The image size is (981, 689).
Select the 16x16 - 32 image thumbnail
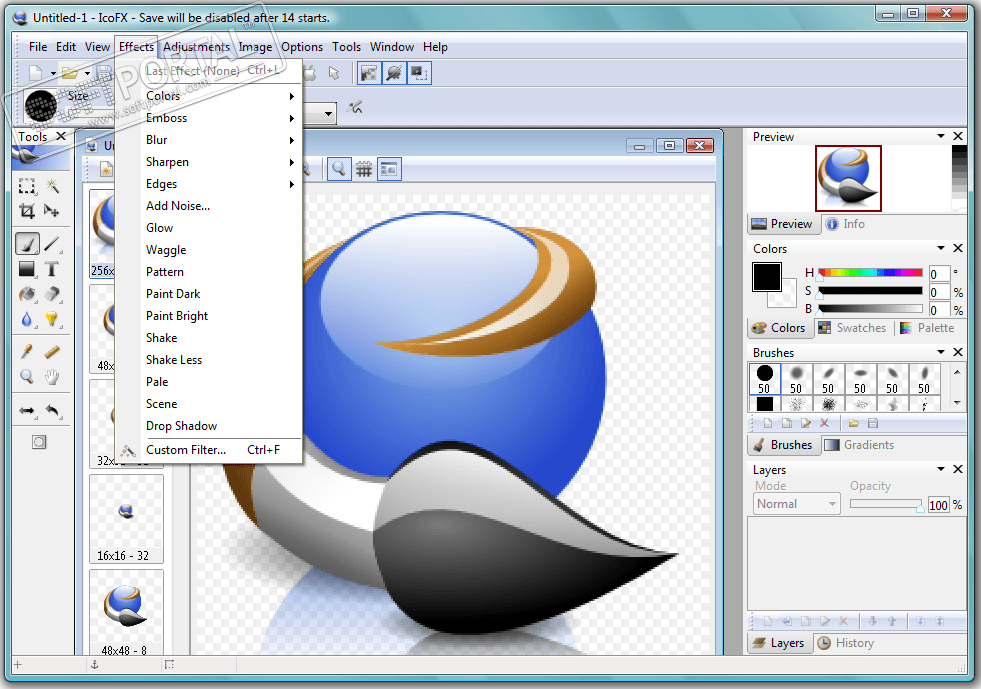(x=126, y=519)
